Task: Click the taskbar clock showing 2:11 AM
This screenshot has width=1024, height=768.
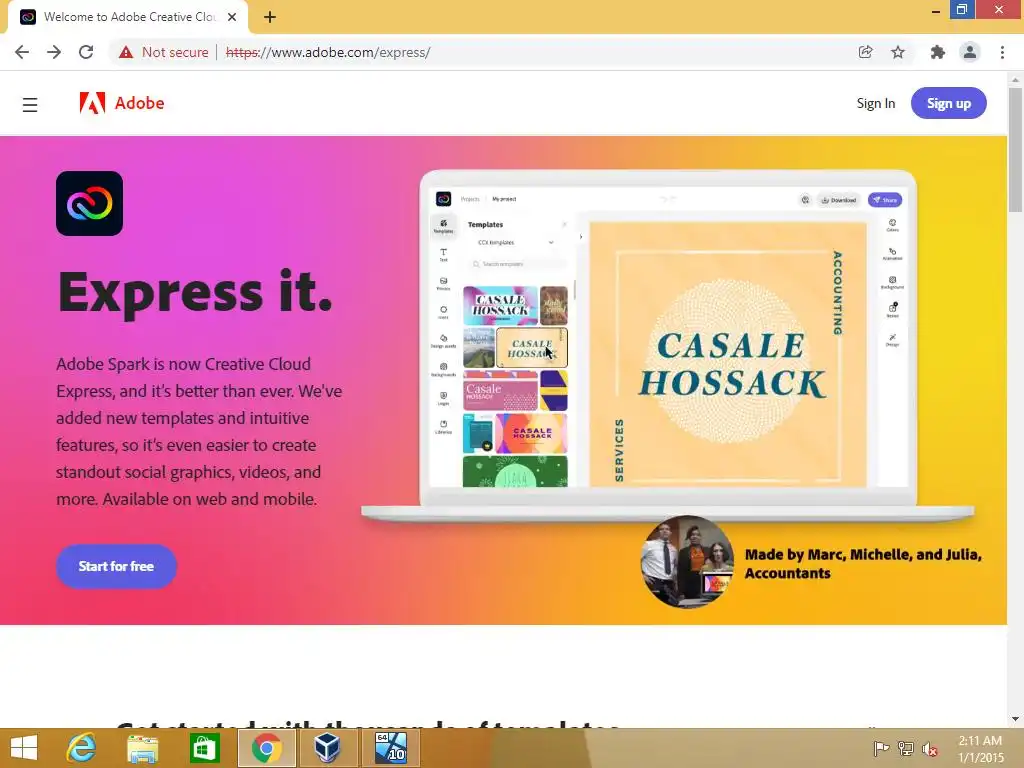Action: (x=980, y=749)
